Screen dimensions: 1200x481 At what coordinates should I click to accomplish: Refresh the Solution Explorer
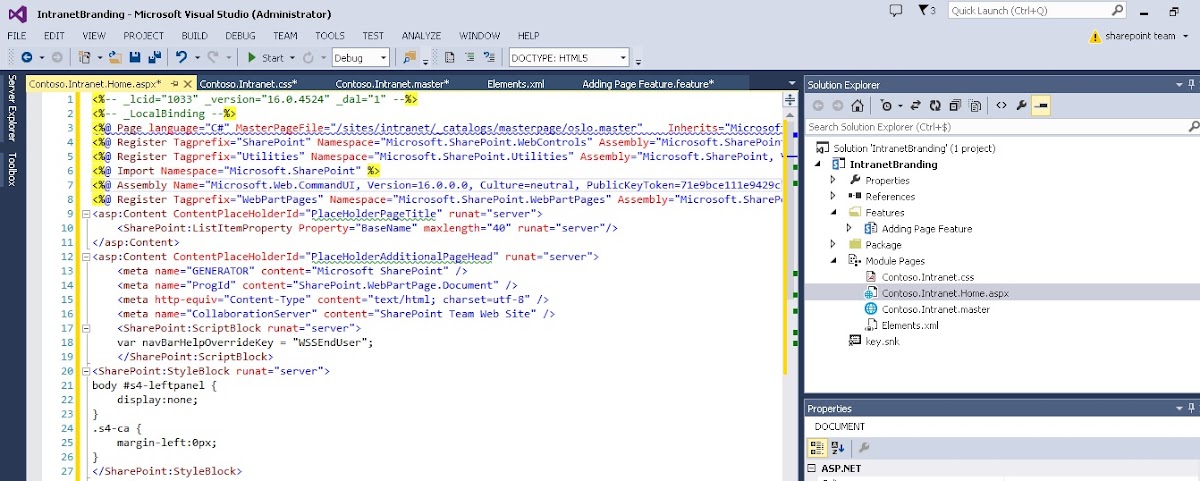click(x=935, y=105)
